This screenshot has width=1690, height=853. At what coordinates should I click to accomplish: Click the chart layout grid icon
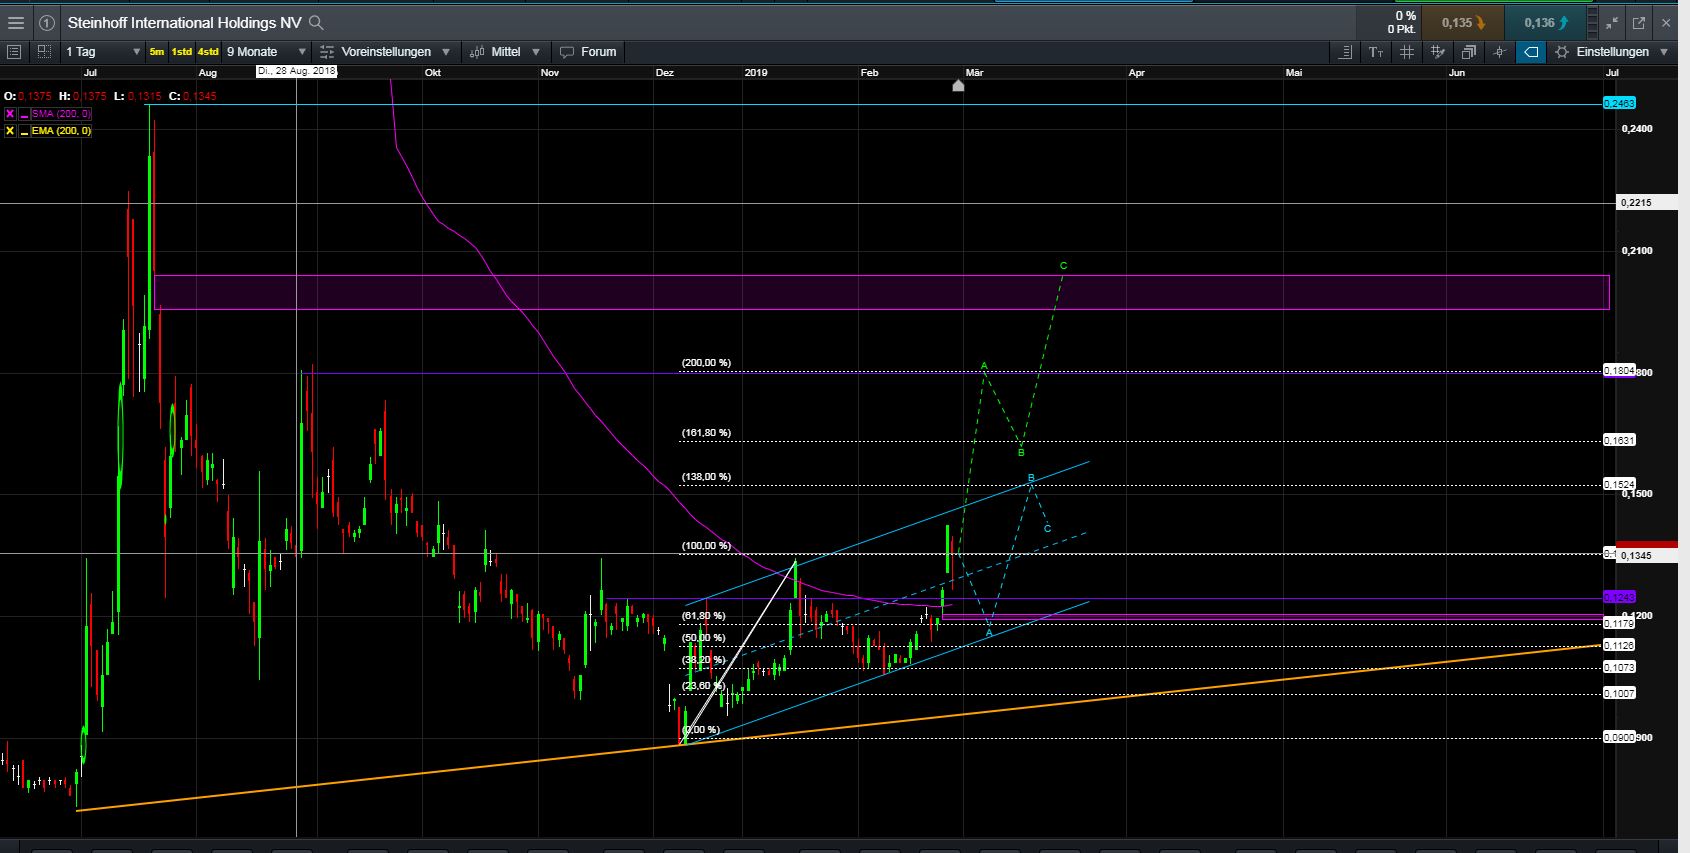(44, 52)
